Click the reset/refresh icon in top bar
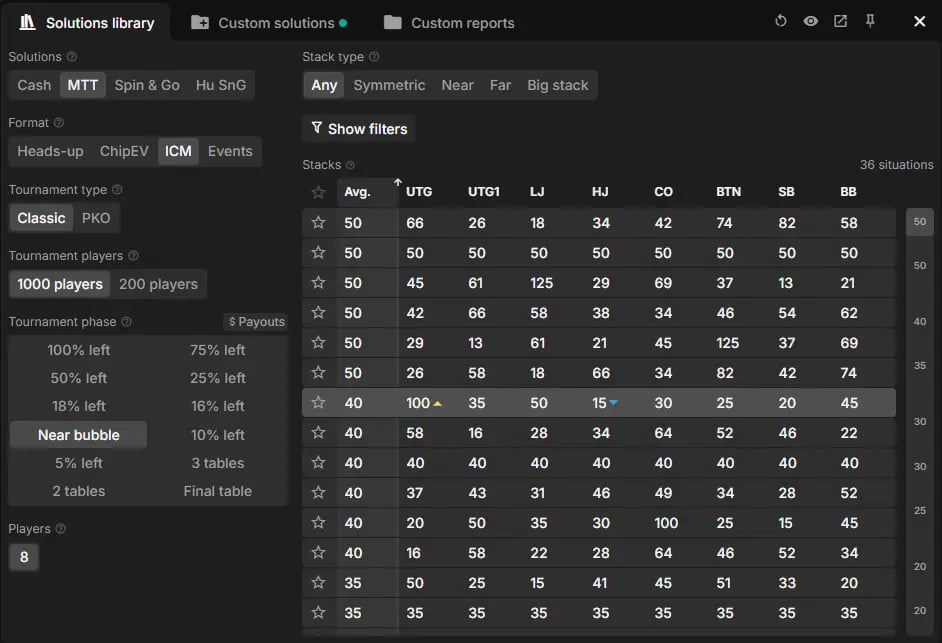 click(780, 21)
